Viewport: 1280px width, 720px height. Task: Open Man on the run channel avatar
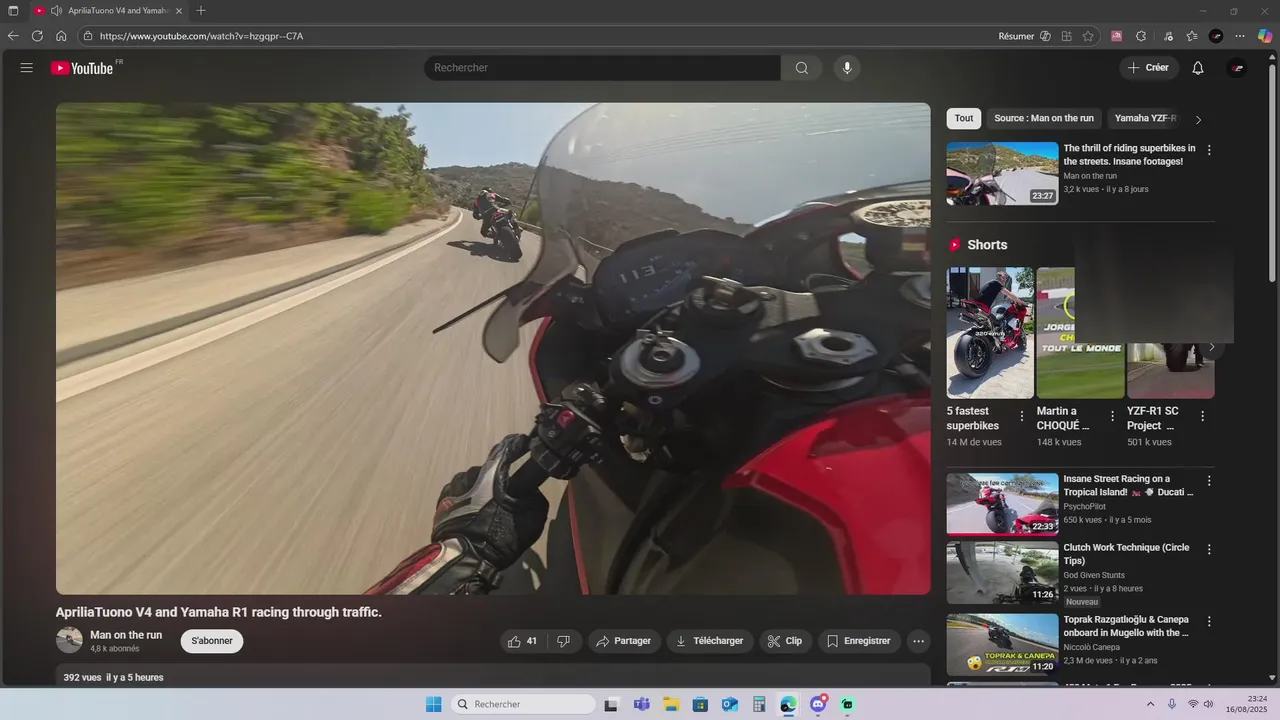pyautogui.click(x=69, y=640)
